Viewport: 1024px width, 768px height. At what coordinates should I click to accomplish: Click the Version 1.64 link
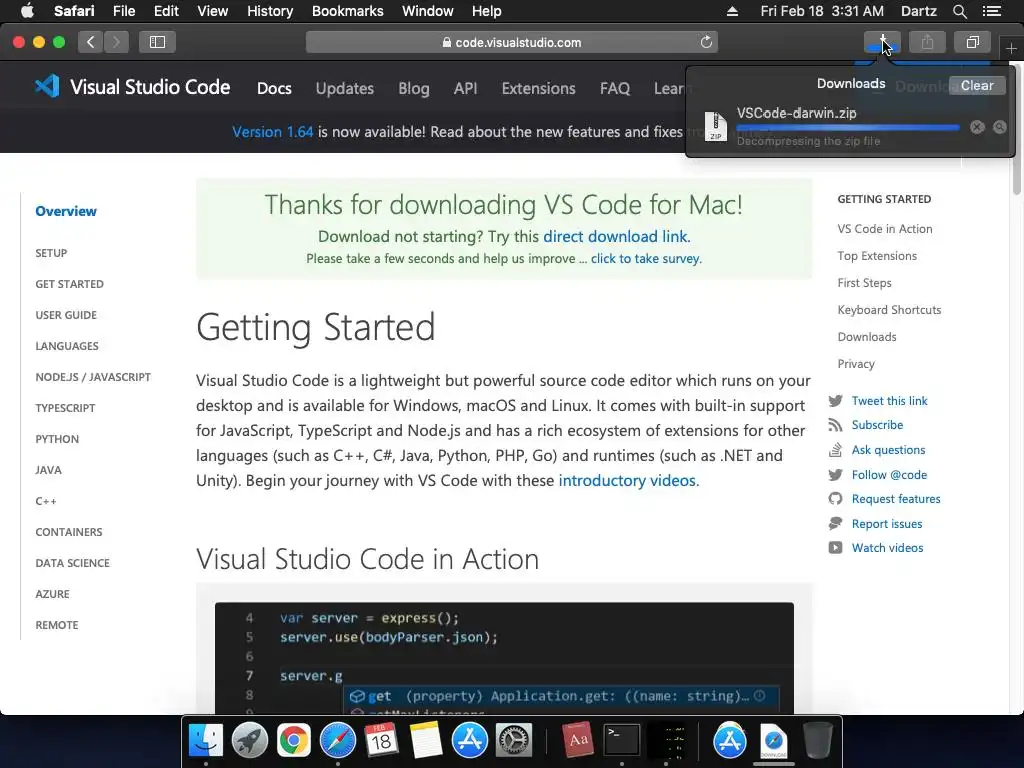pyautogui.click(x=272, y=131)
